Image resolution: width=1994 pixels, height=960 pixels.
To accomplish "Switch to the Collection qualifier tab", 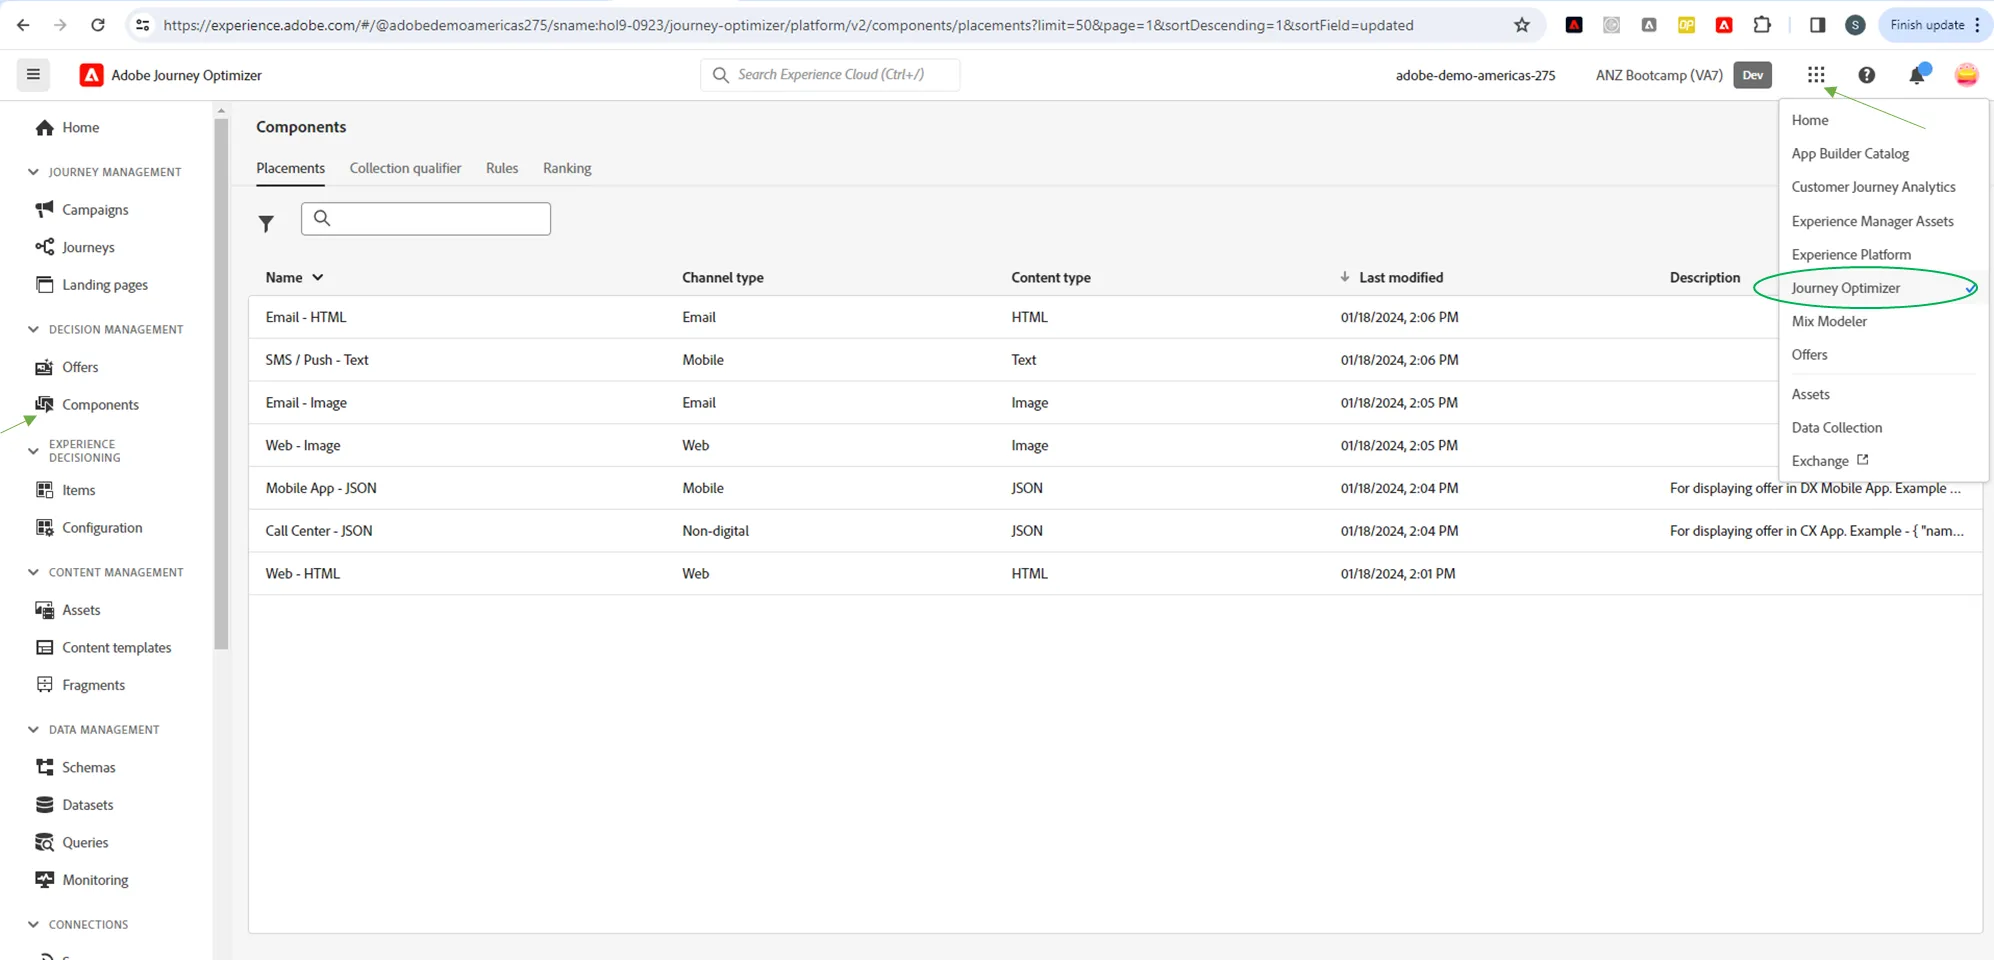I will [405, 168].
